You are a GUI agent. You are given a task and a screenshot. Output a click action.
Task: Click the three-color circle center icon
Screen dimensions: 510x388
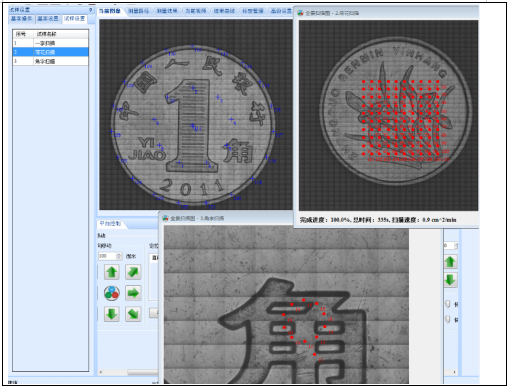(112, 293)
